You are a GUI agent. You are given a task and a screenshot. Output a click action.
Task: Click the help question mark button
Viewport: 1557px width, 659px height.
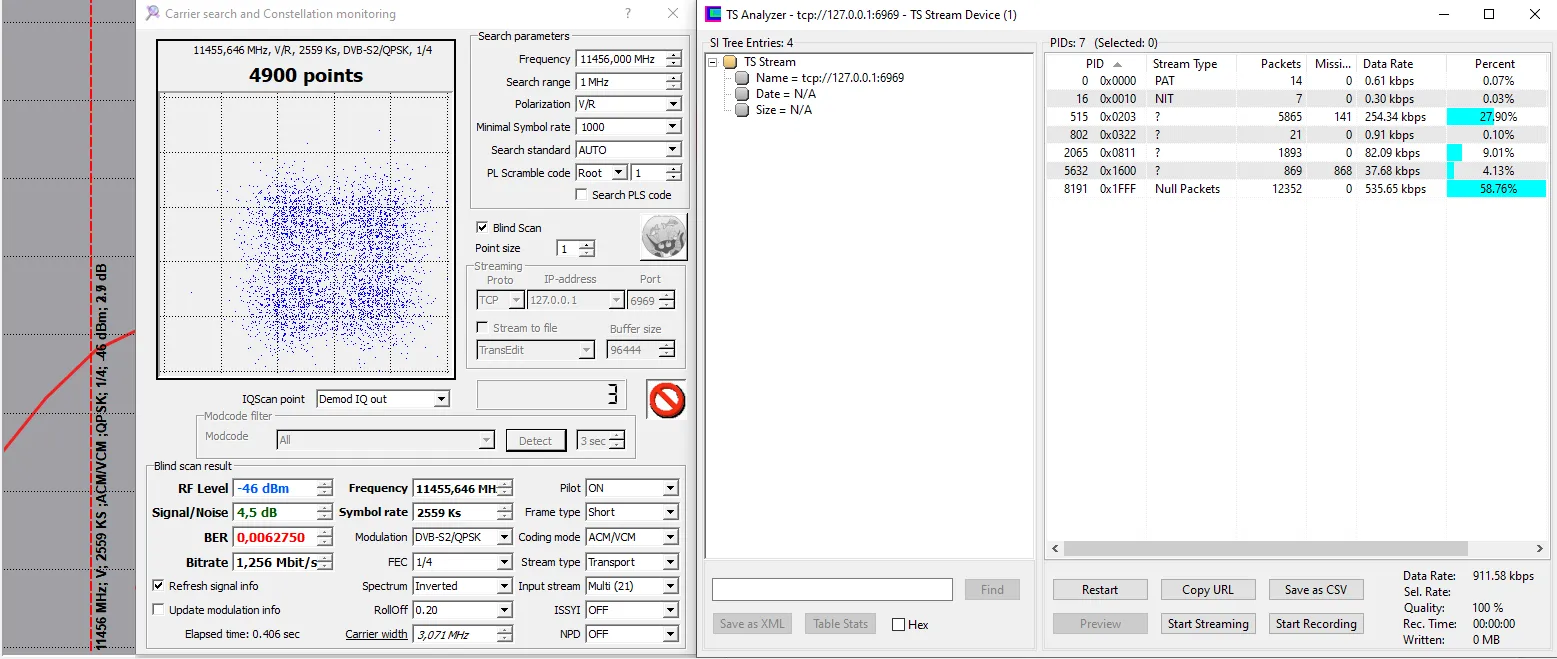[x=627, y=14]
